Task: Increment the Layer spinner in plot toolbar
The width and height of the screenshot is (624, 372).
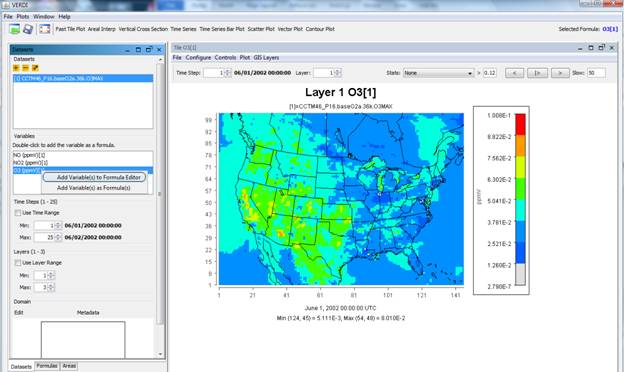Action: coord(337,71)
